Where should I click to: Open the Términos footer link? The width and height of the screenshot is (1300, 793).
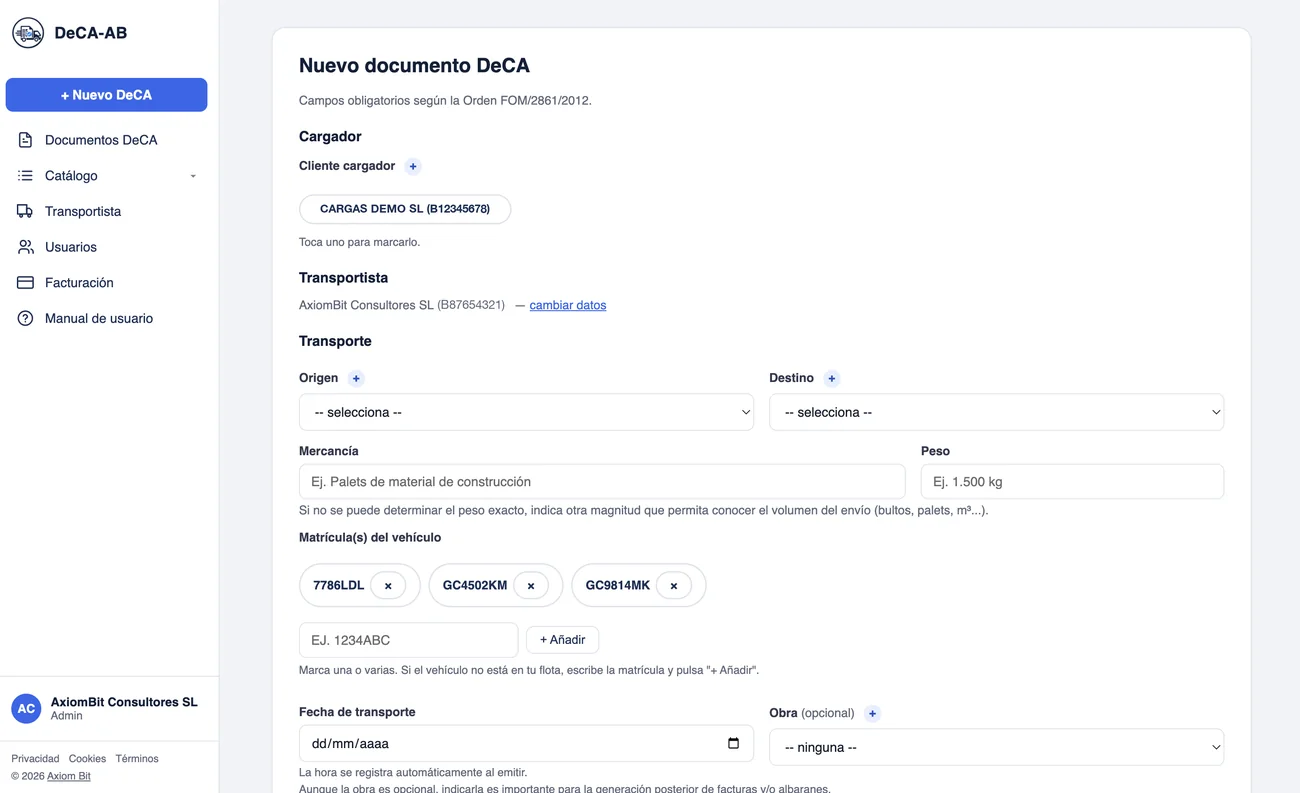137,759
